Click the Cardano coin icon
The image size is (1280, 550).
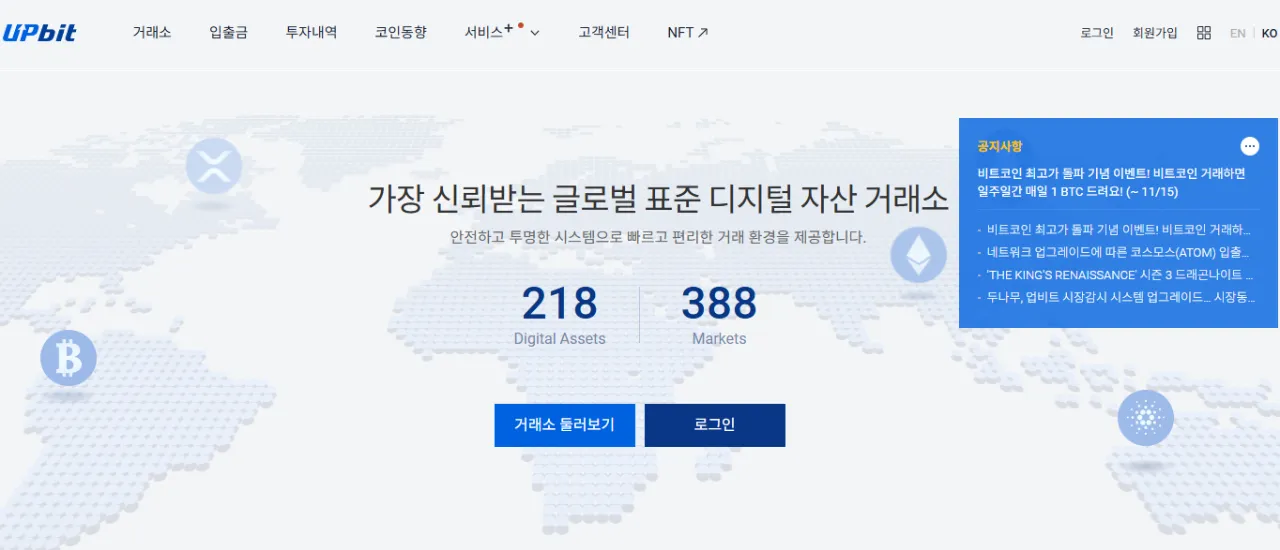(x=1145, y=417)
